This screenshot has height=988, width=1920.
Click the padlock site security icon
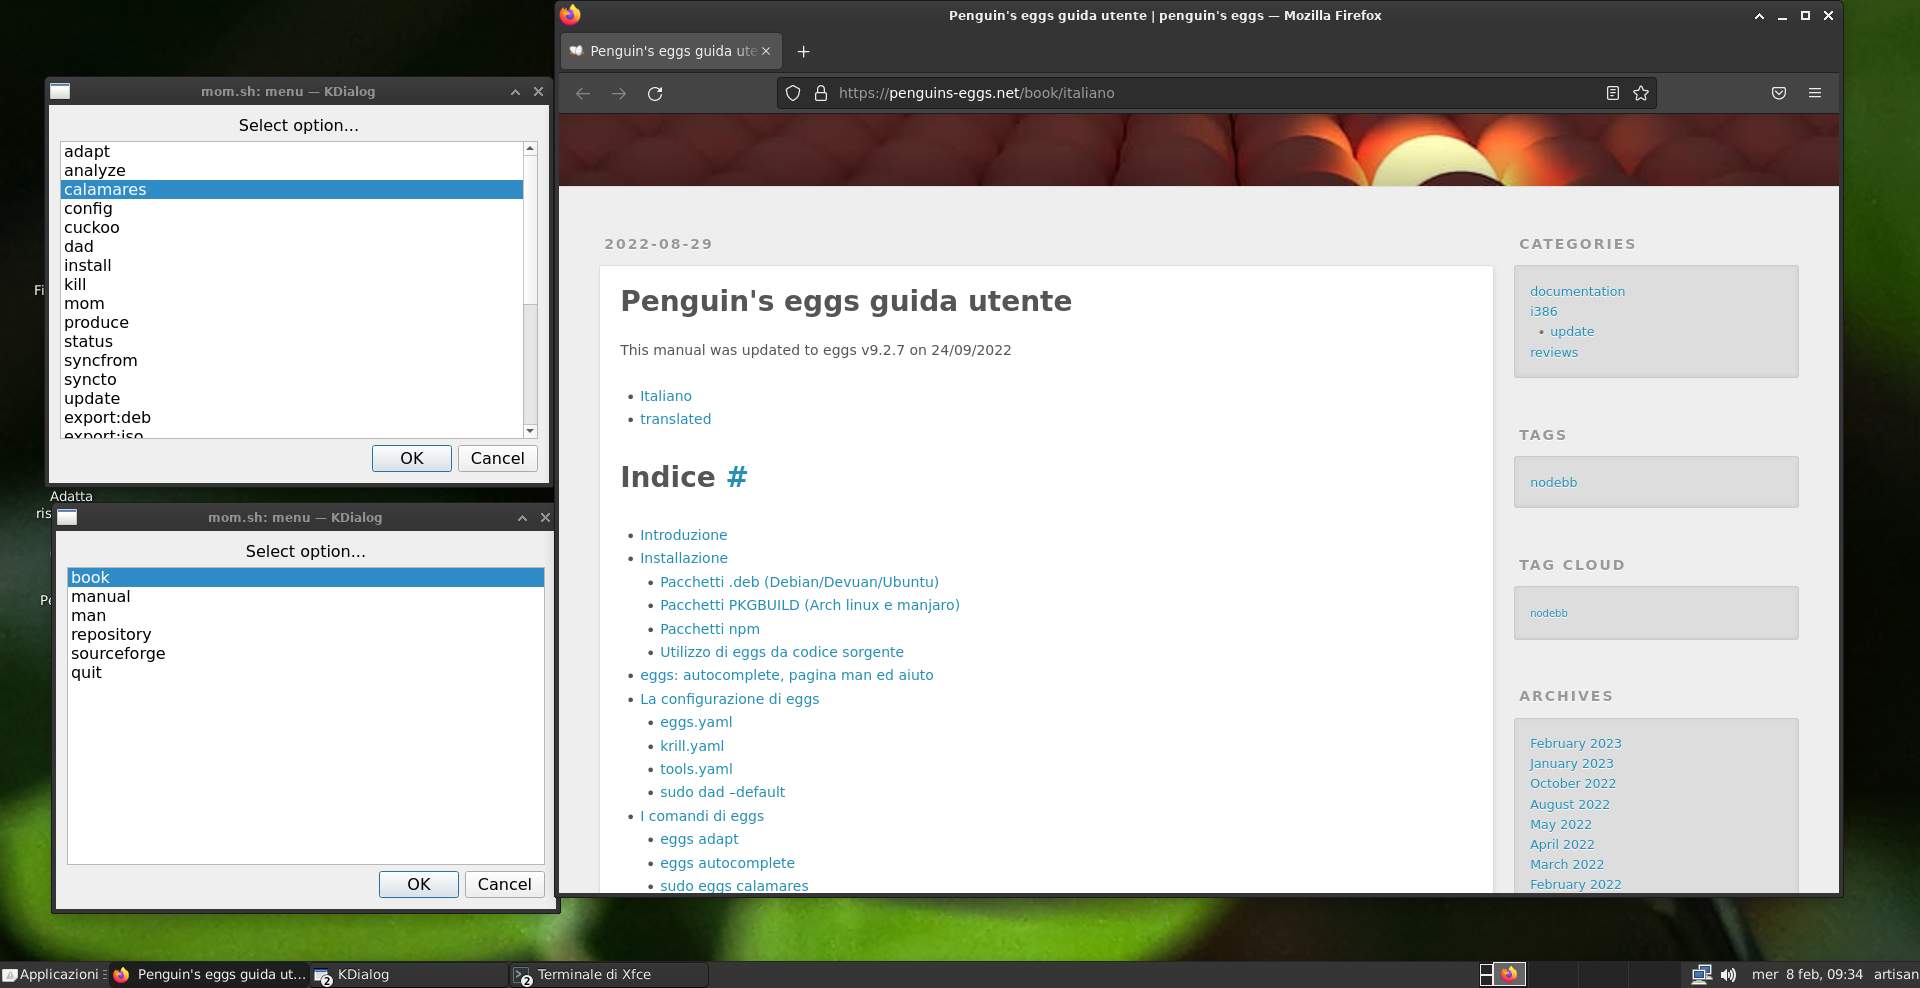(820, 93)
